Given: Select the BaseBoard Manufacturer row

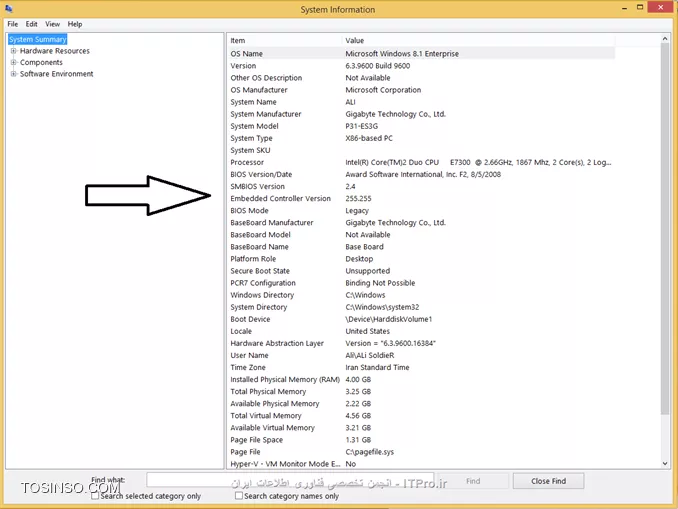Looking at the screenshot, I should pos(421,223).
